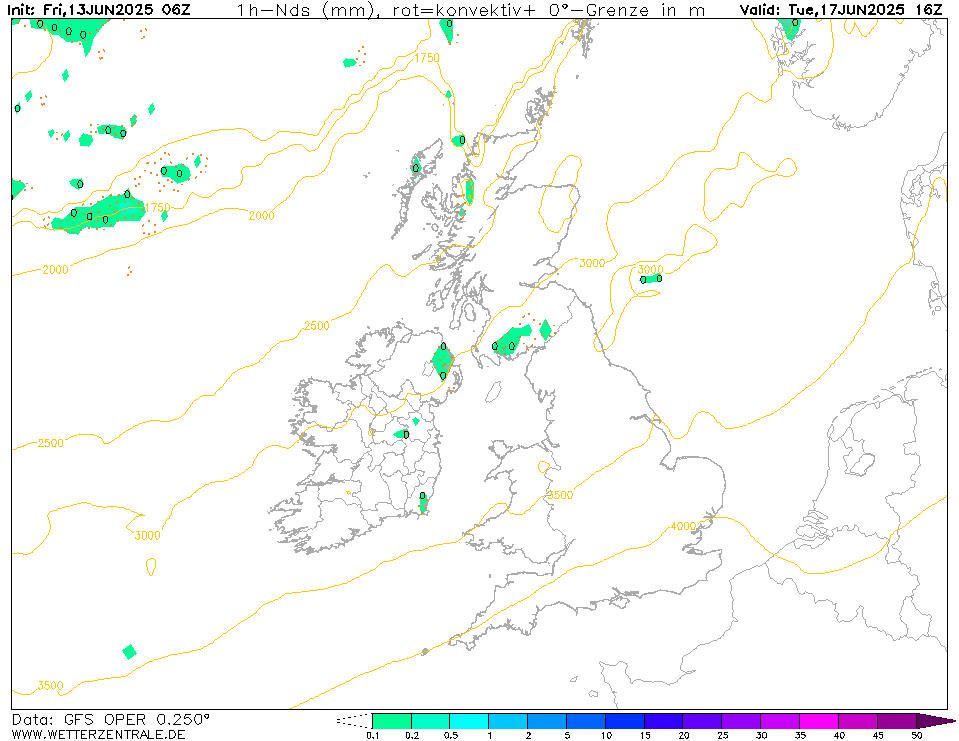Pick the 45–50 mm legend swatch

[x=897, y=721]
